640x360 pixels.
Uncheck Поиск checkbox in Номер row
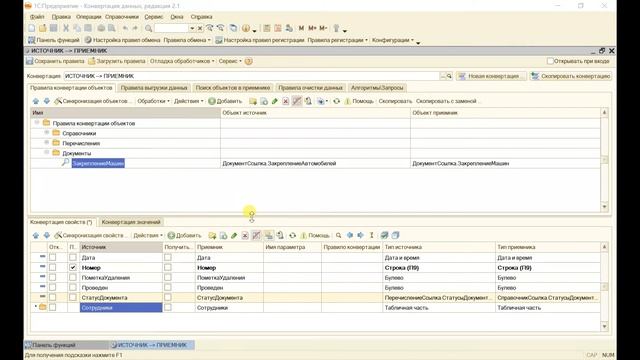(x=73, y=268)
